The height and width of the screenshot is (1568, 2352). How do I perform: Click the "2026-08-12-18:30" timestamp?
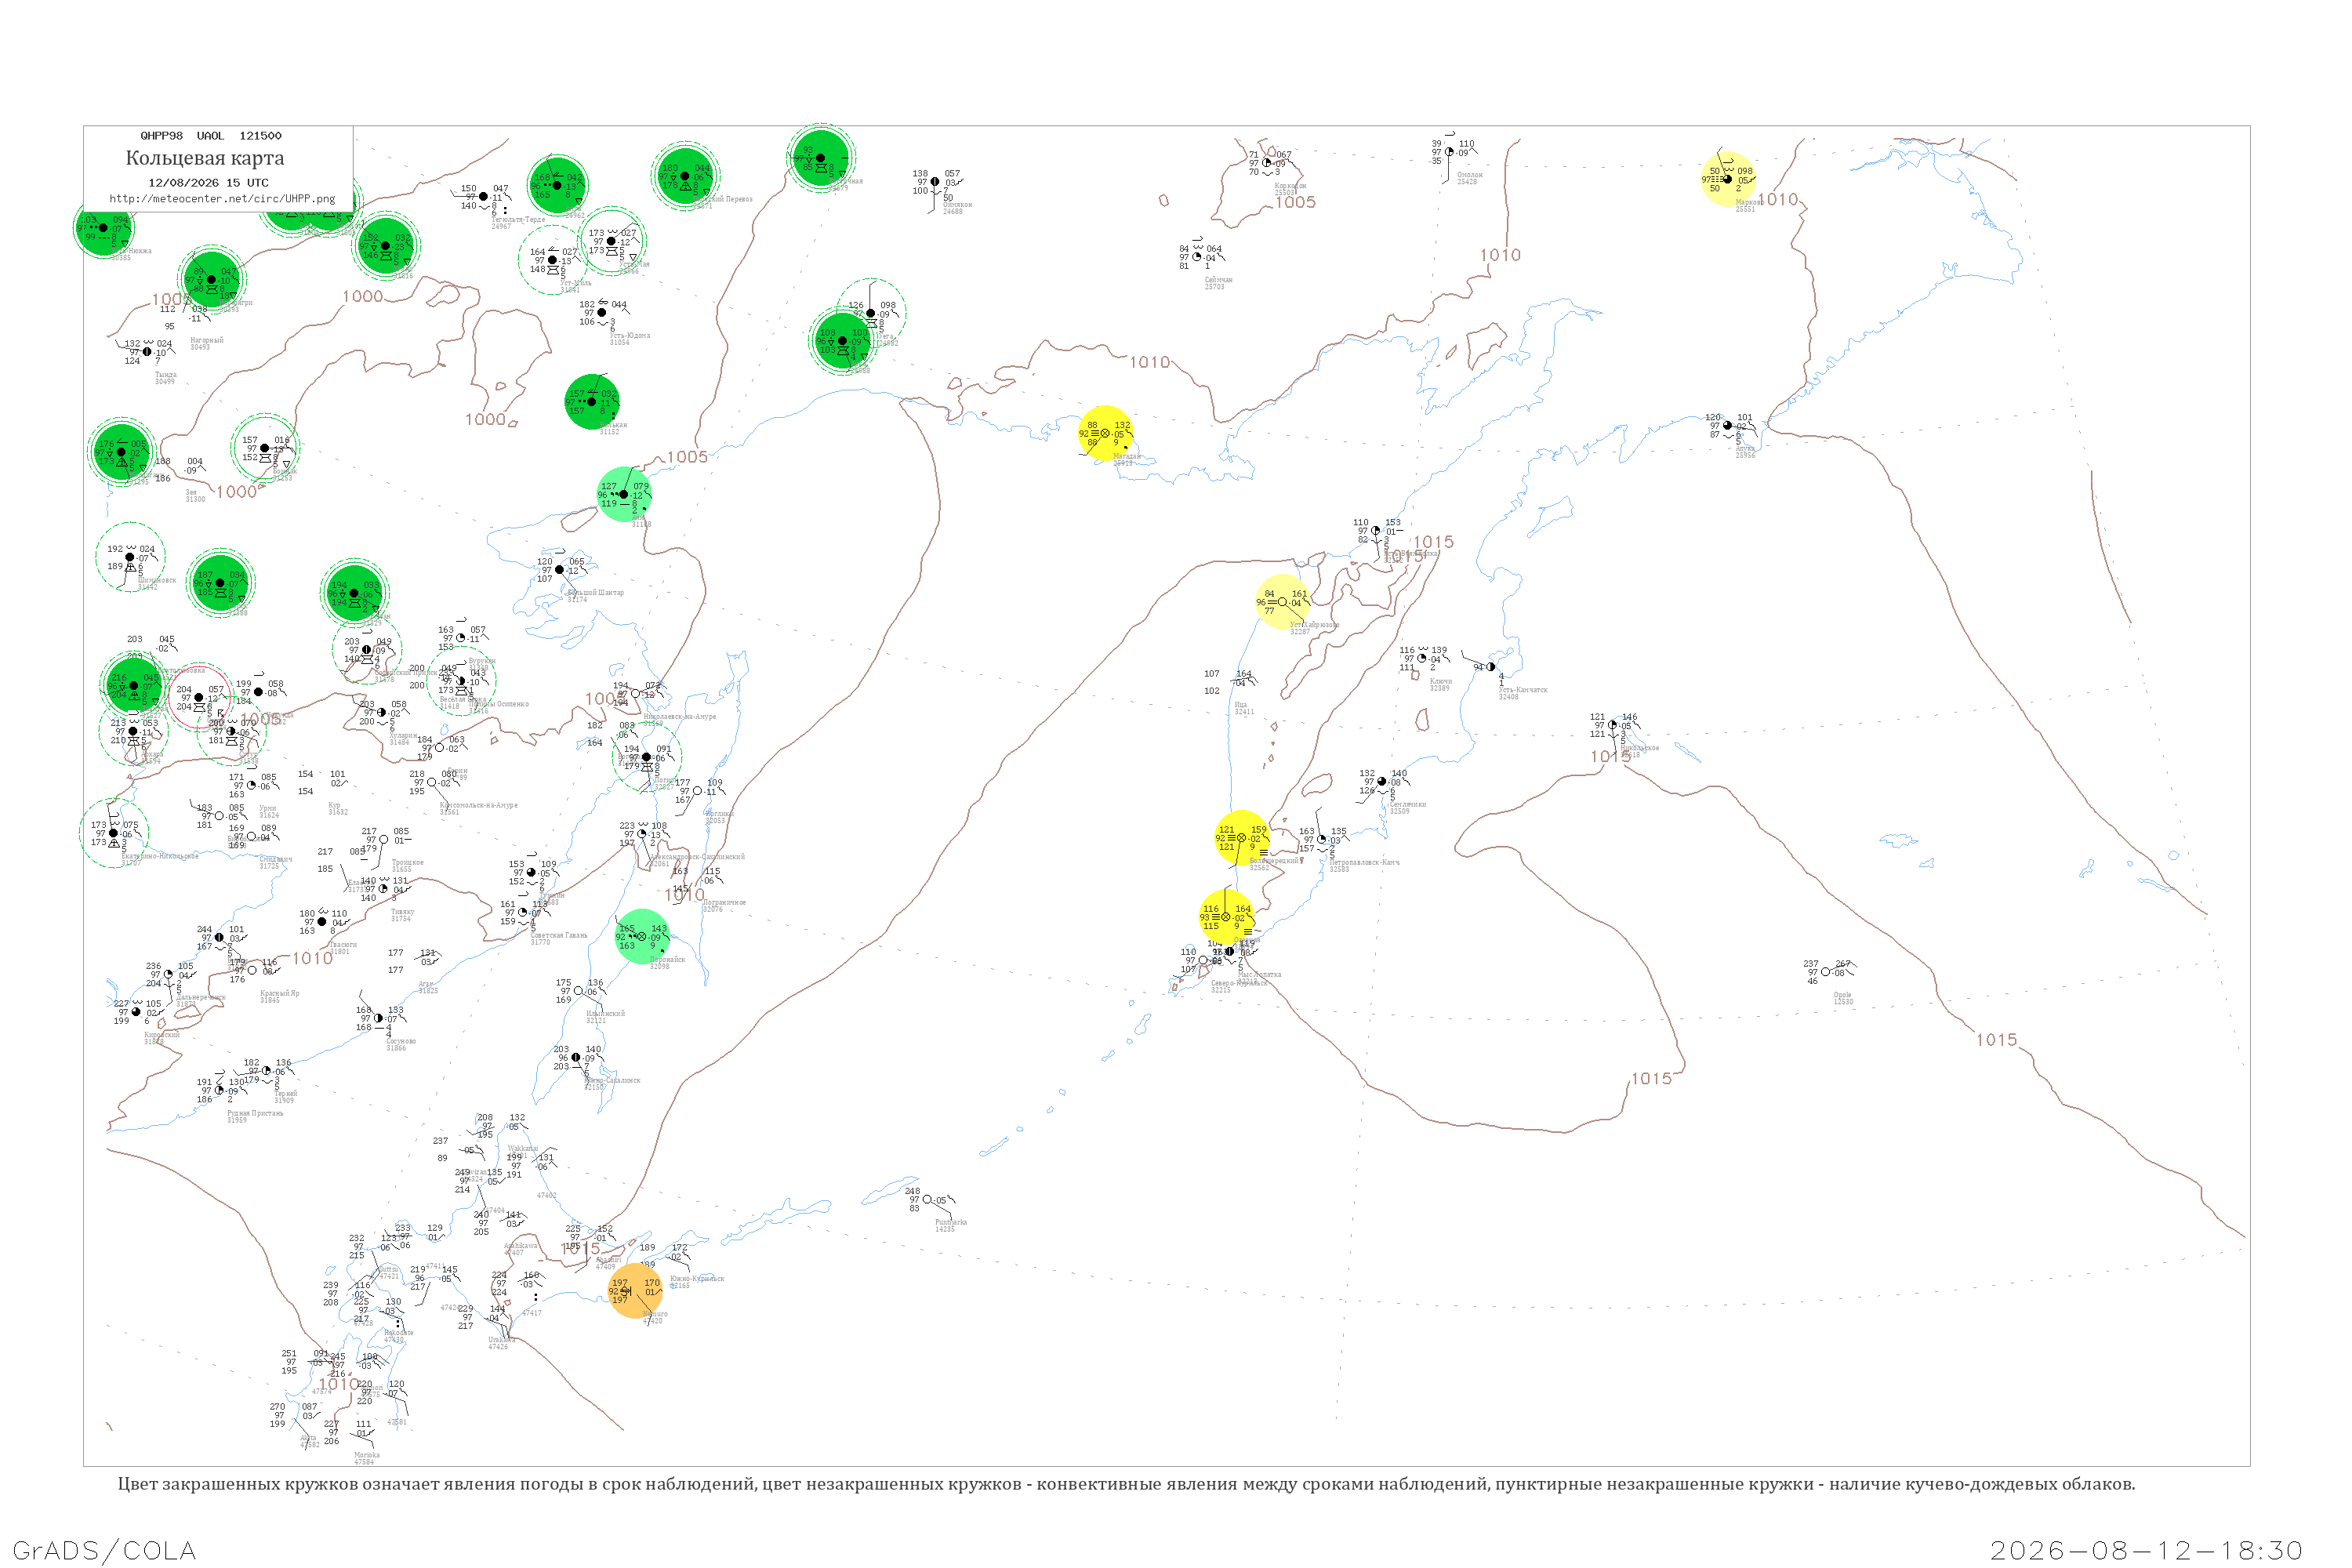[x=2146, y=1550]
